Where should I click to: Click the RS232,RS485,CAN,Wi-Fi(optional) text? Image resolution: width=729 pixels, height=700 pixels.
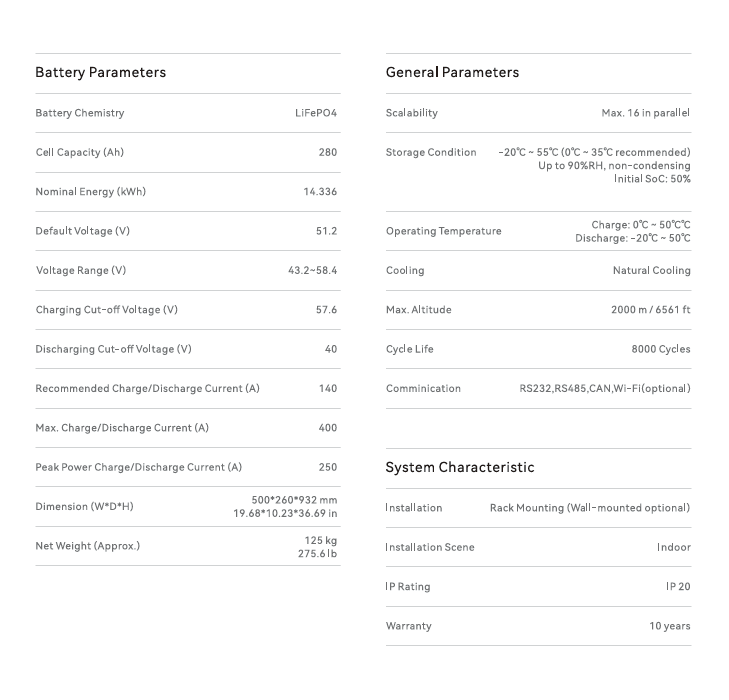[604, 389]
